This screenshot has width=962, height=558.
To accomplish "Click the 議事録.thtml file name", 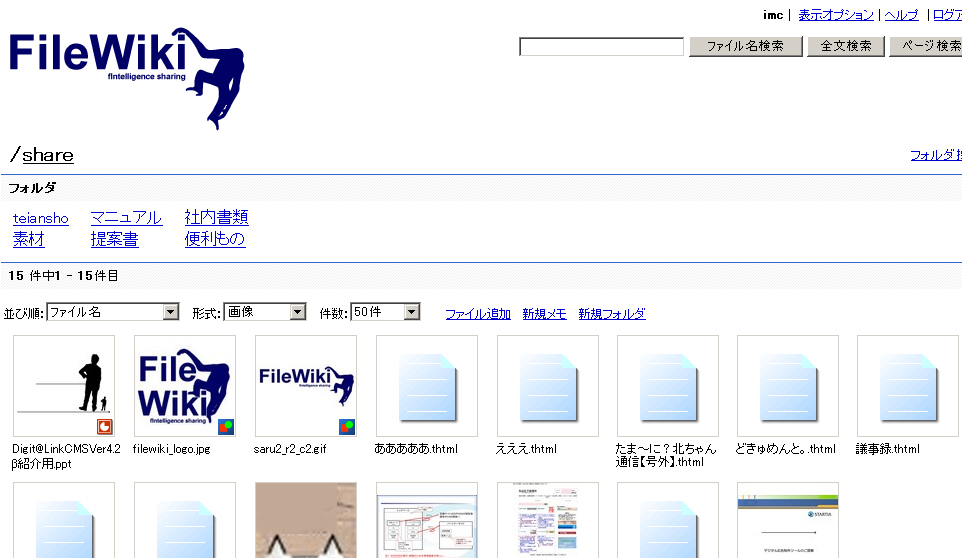I will [888, 449].
